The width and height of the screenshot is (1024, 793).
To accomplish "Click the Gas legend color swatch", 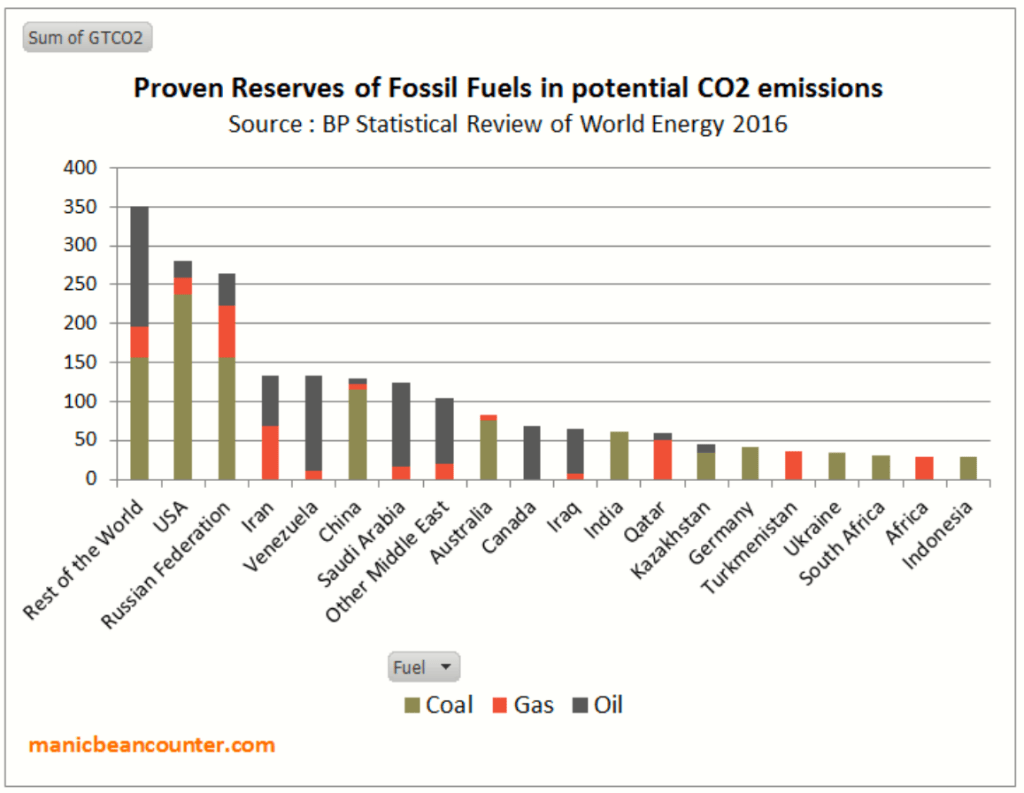I will coord(501,706).
